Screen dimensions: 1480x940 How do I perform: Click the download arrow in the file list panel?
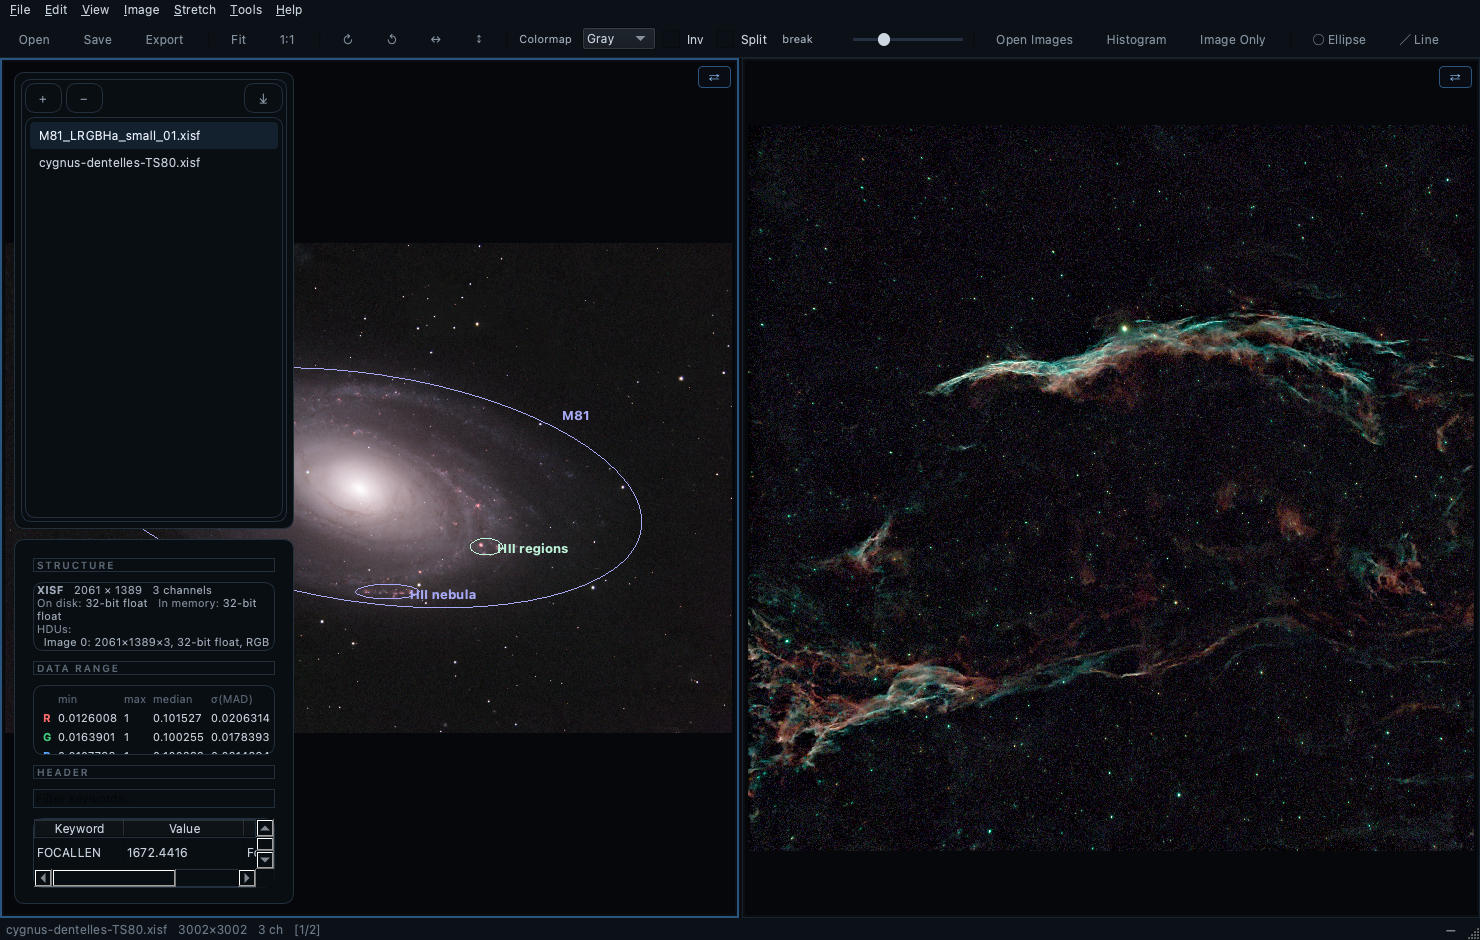[x=263, y=99]
